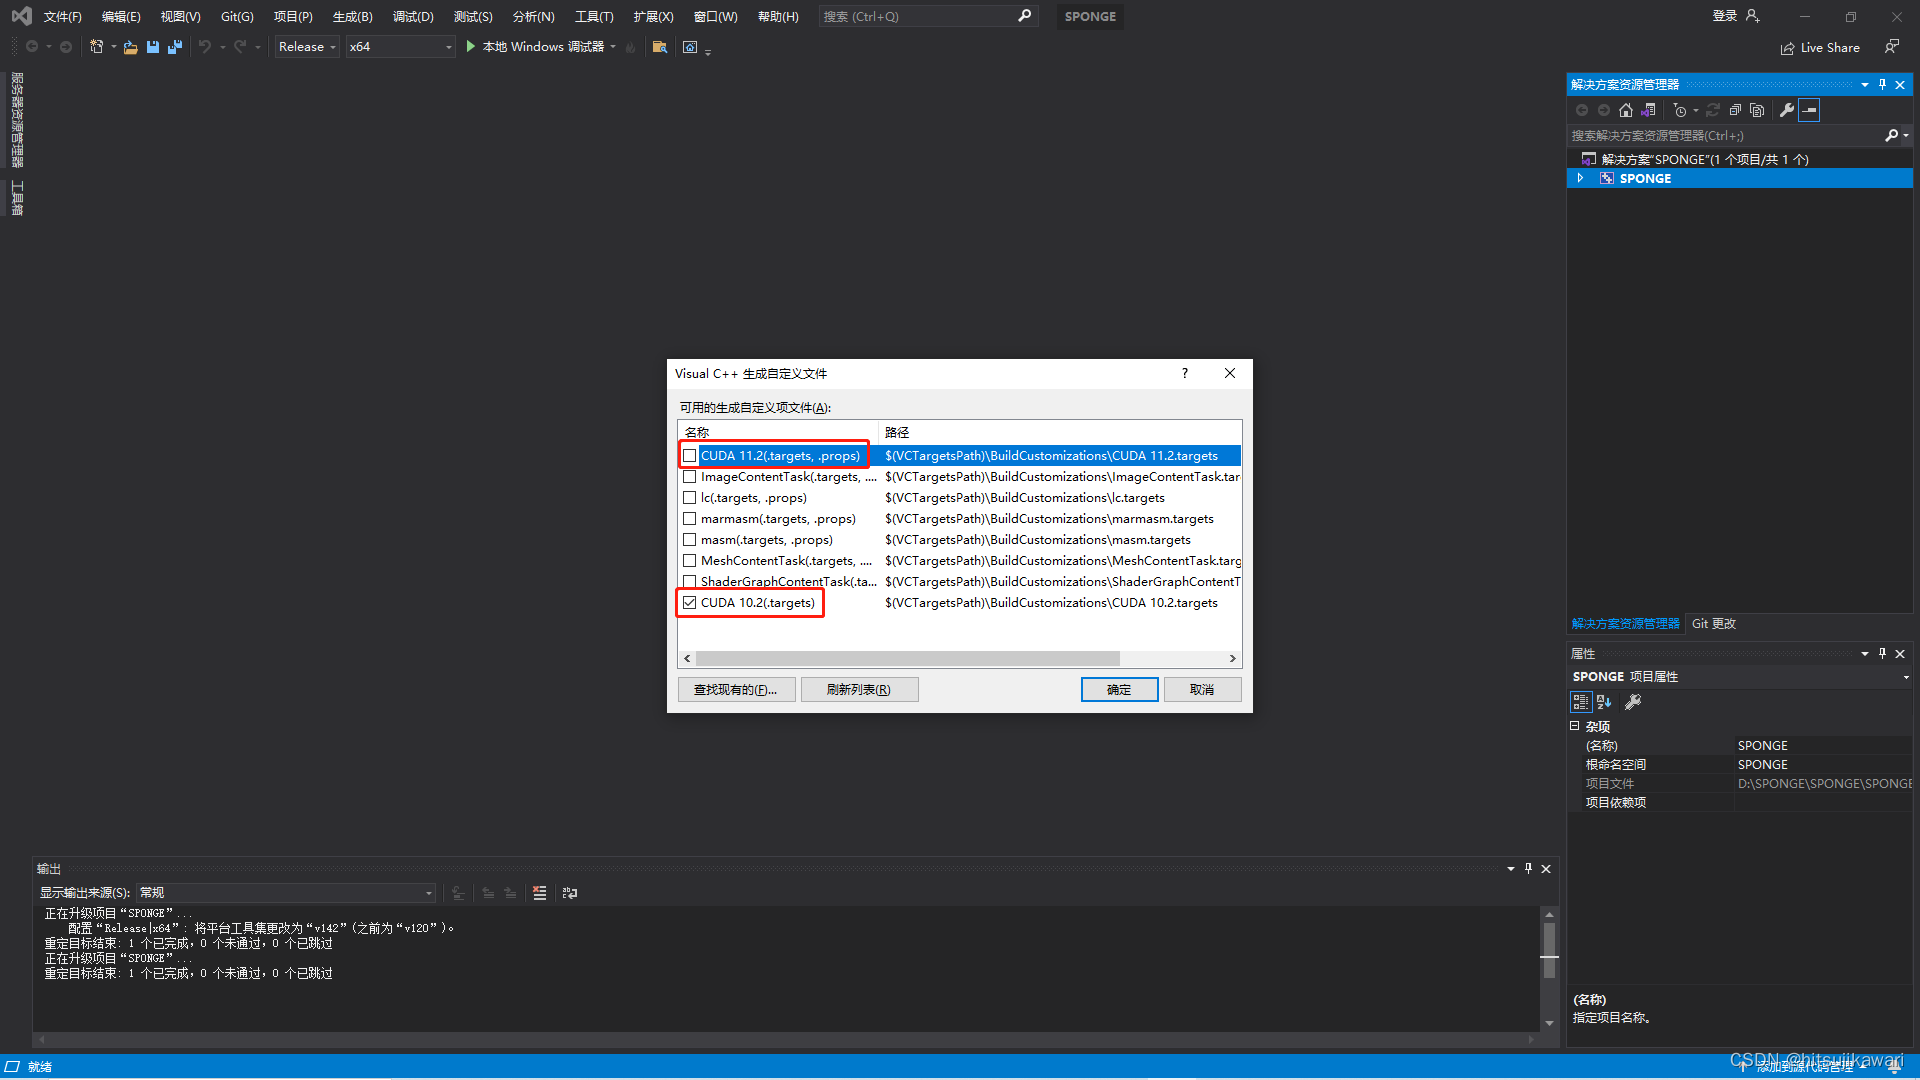Click the save icon in toolbar
This screenshot has height=1080, width=1920.
tap(153, 47)
